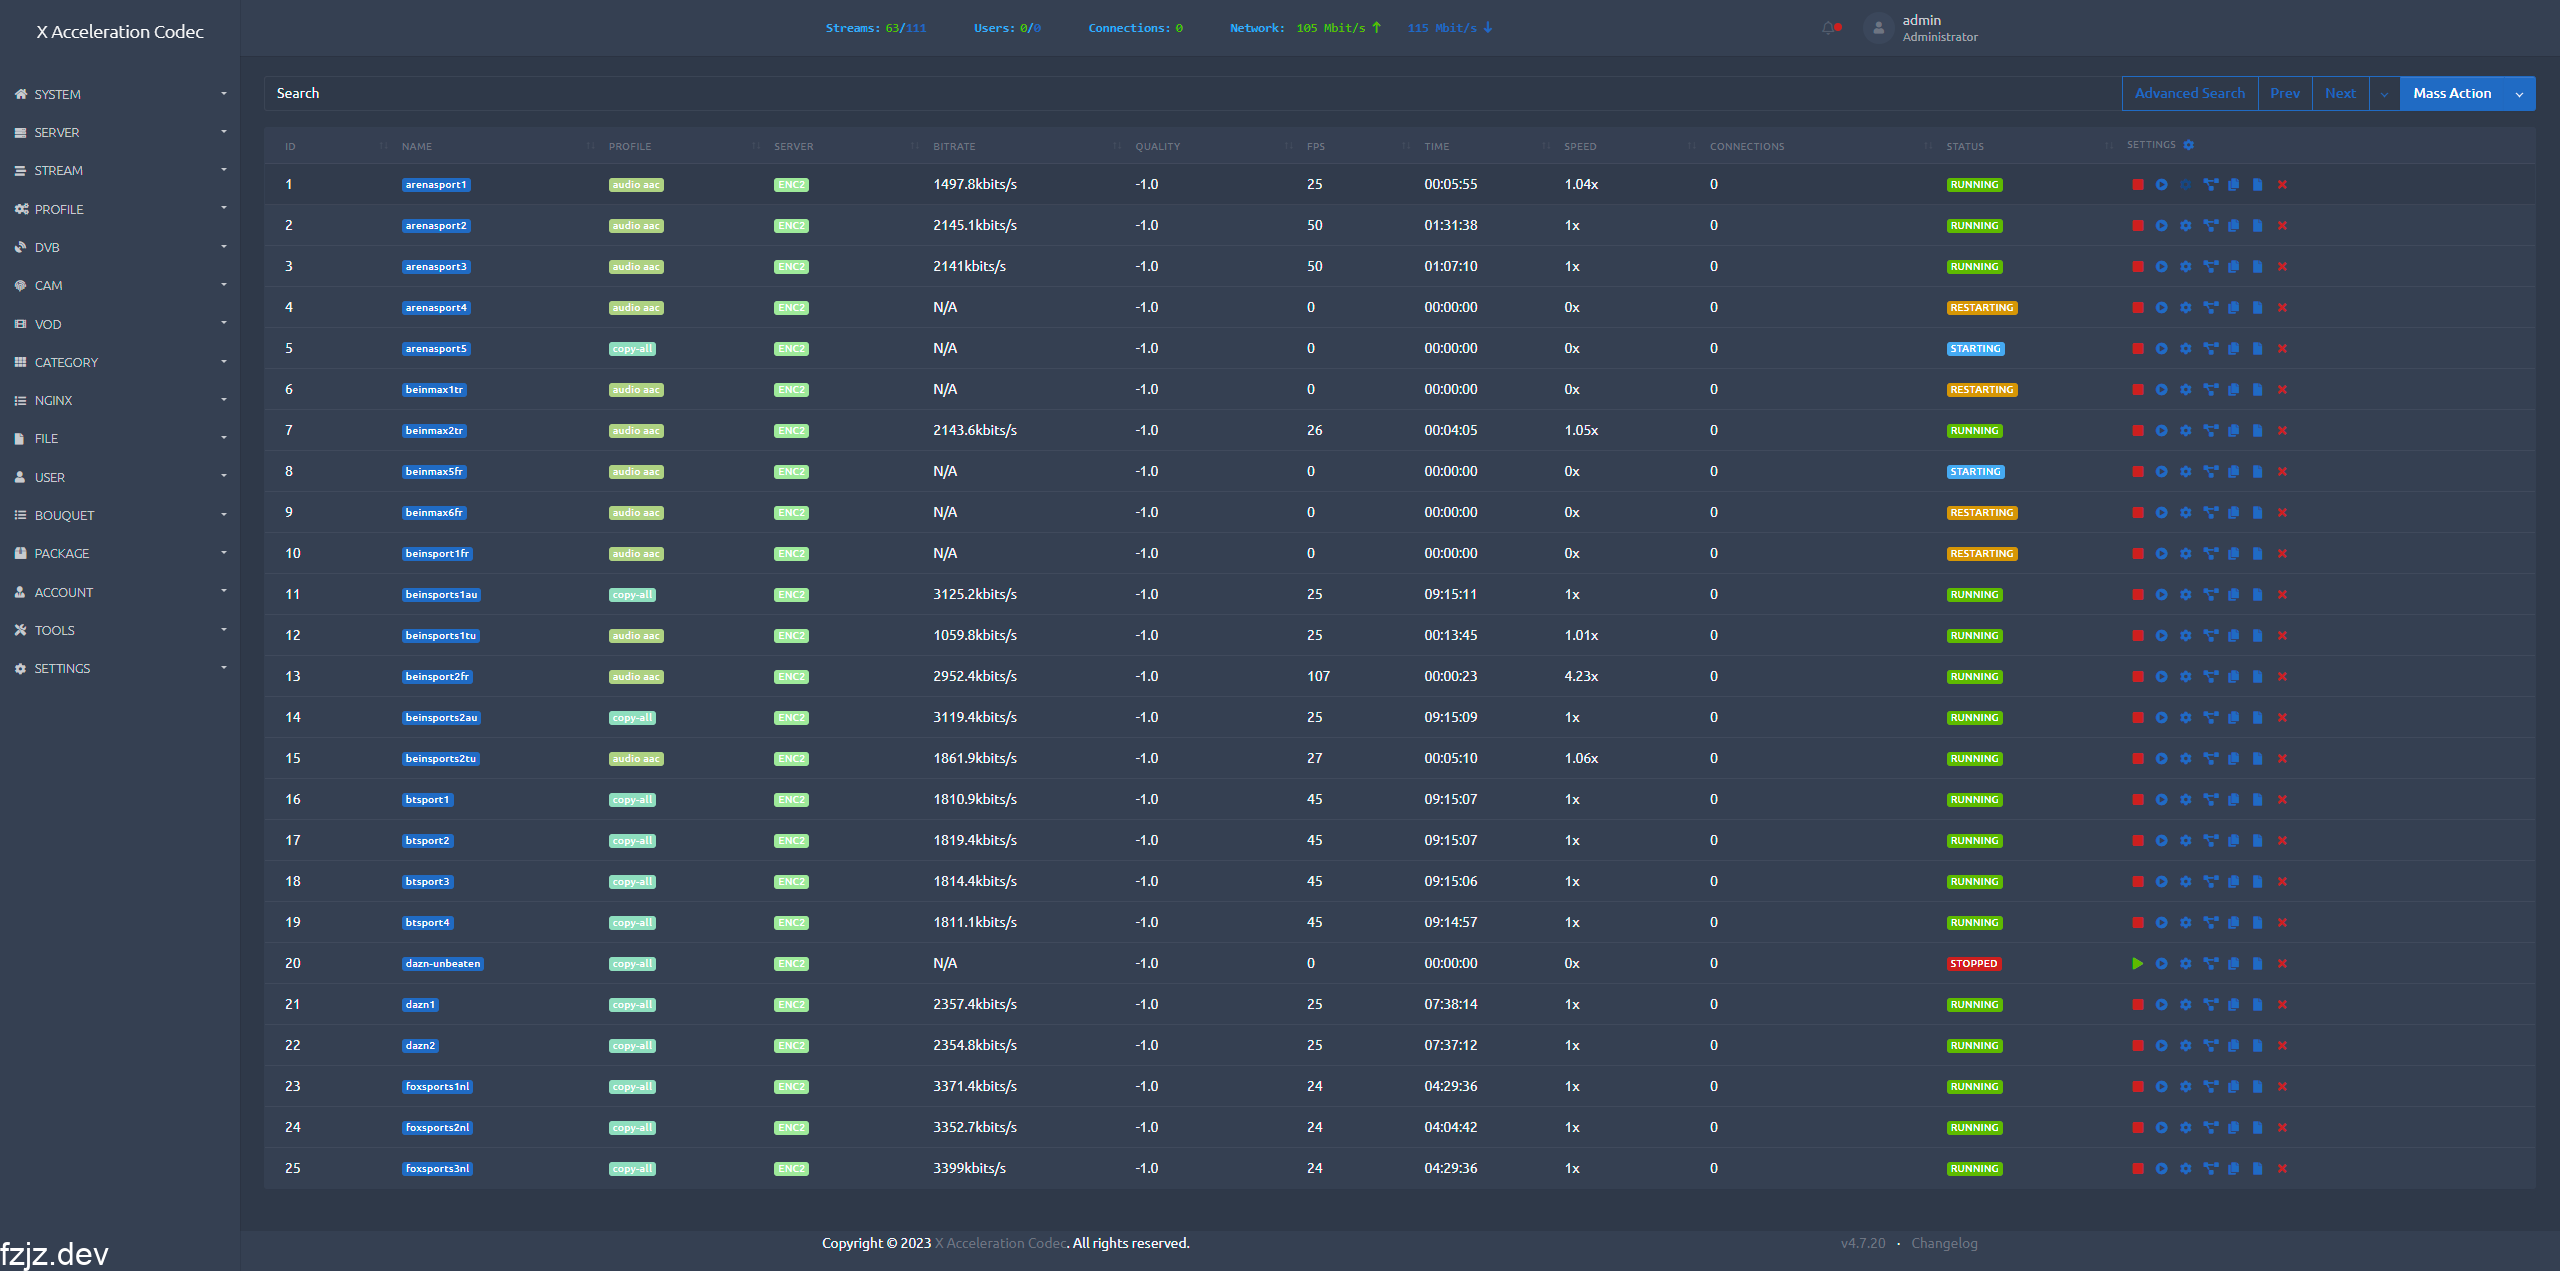
Task: Click the X Acceleration Codec footer link
Action: (x=1001, y=1243)
